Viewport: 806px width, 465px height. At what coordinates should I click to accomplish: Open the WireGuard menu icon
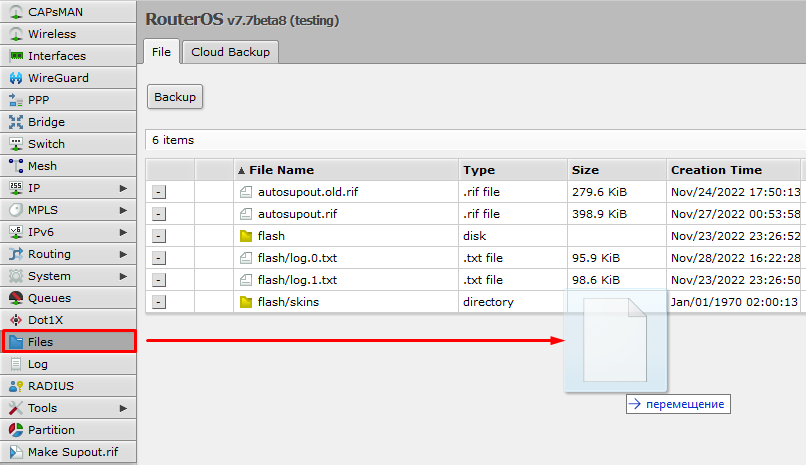pos(16,78)
